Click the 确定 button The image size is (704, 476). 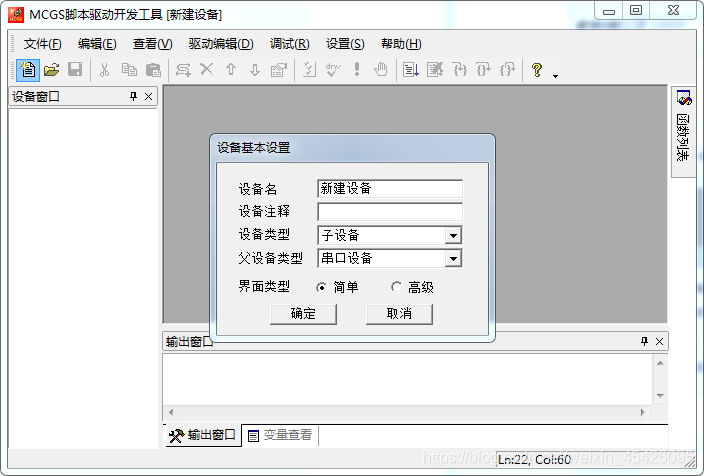click(x=303, y=313)
